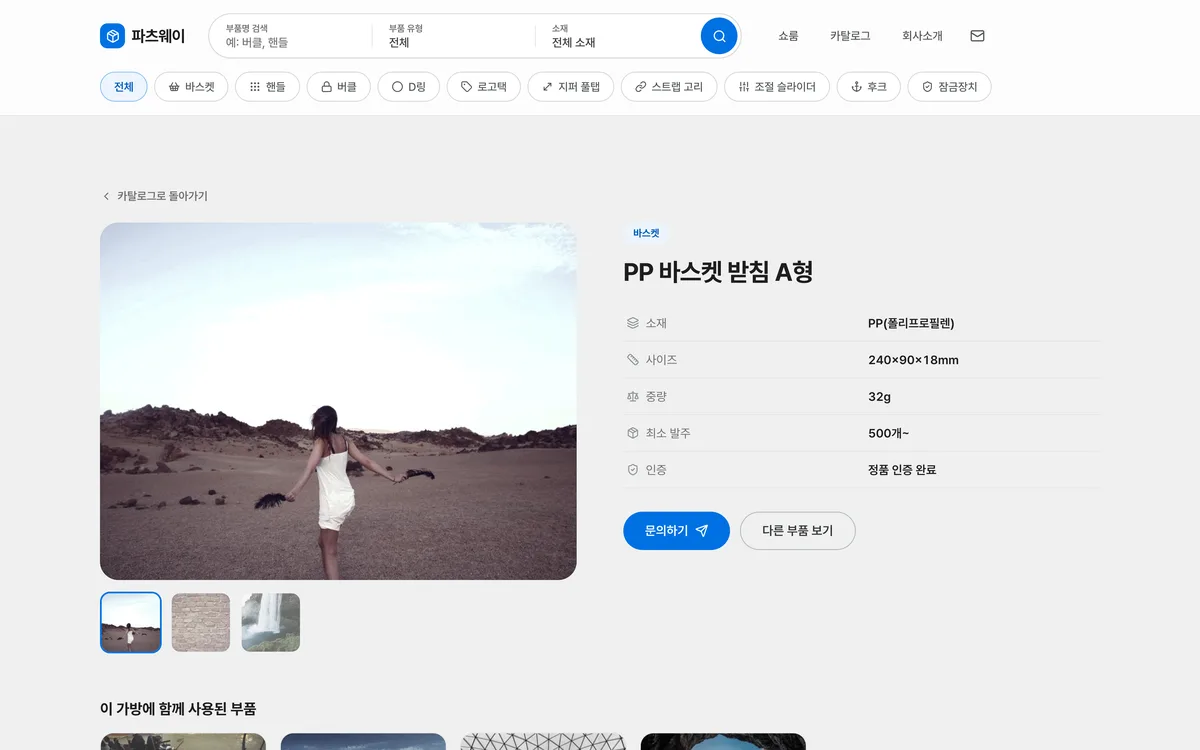
Task: Click the 문의하기 button
Action: pos(676,531)
